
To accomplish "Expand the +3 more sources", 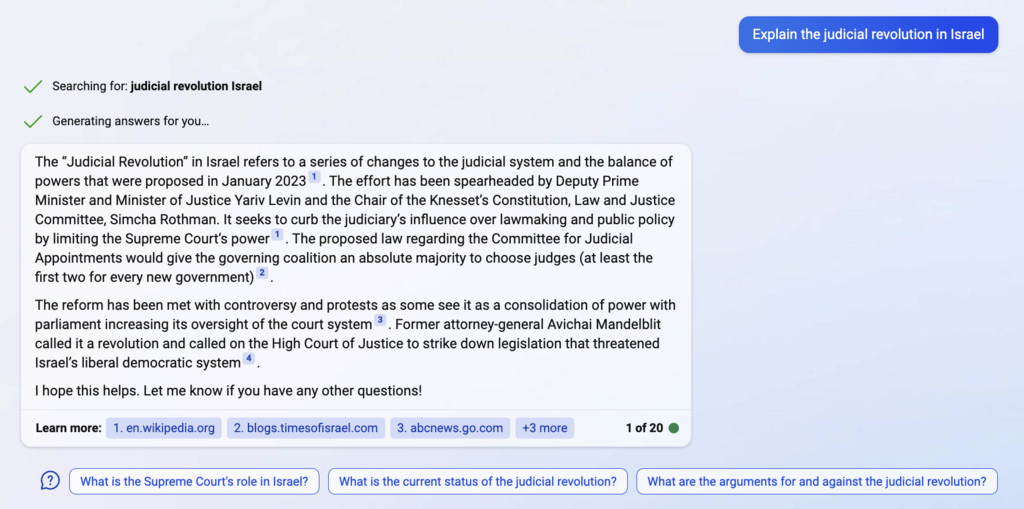I will [545, 428].
